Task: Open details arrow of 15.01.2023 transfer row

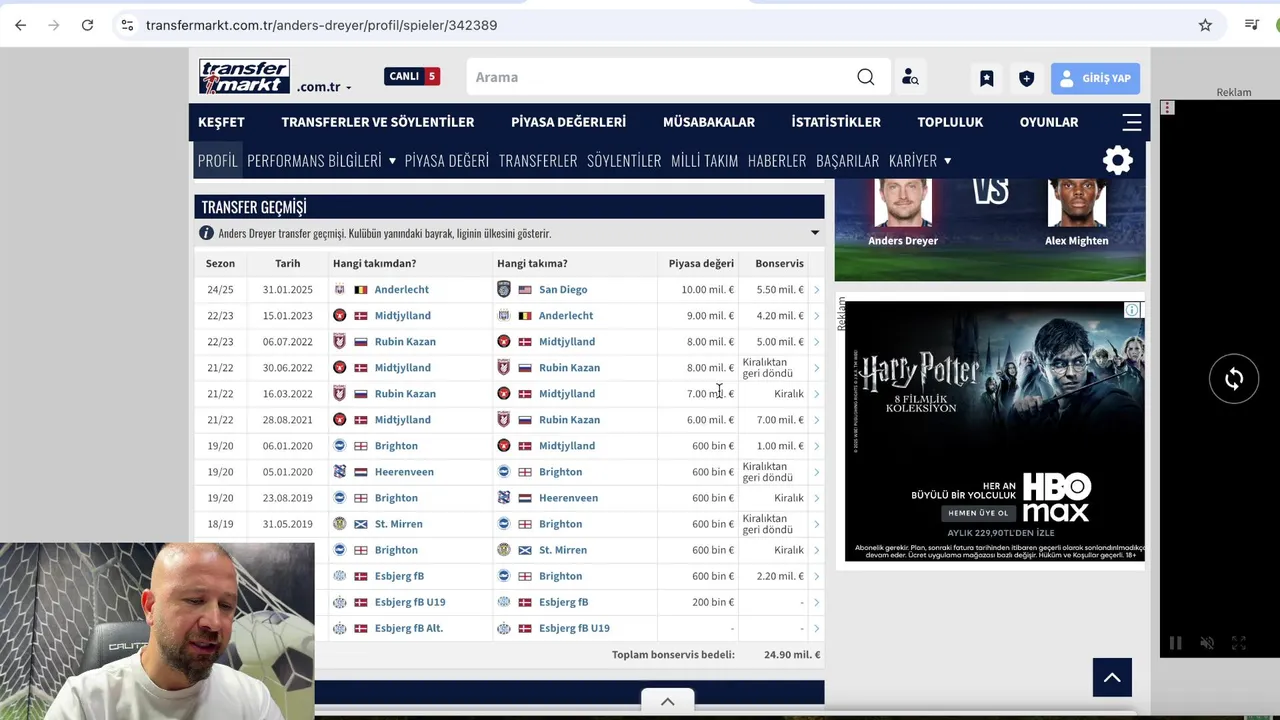Action: 816,316
